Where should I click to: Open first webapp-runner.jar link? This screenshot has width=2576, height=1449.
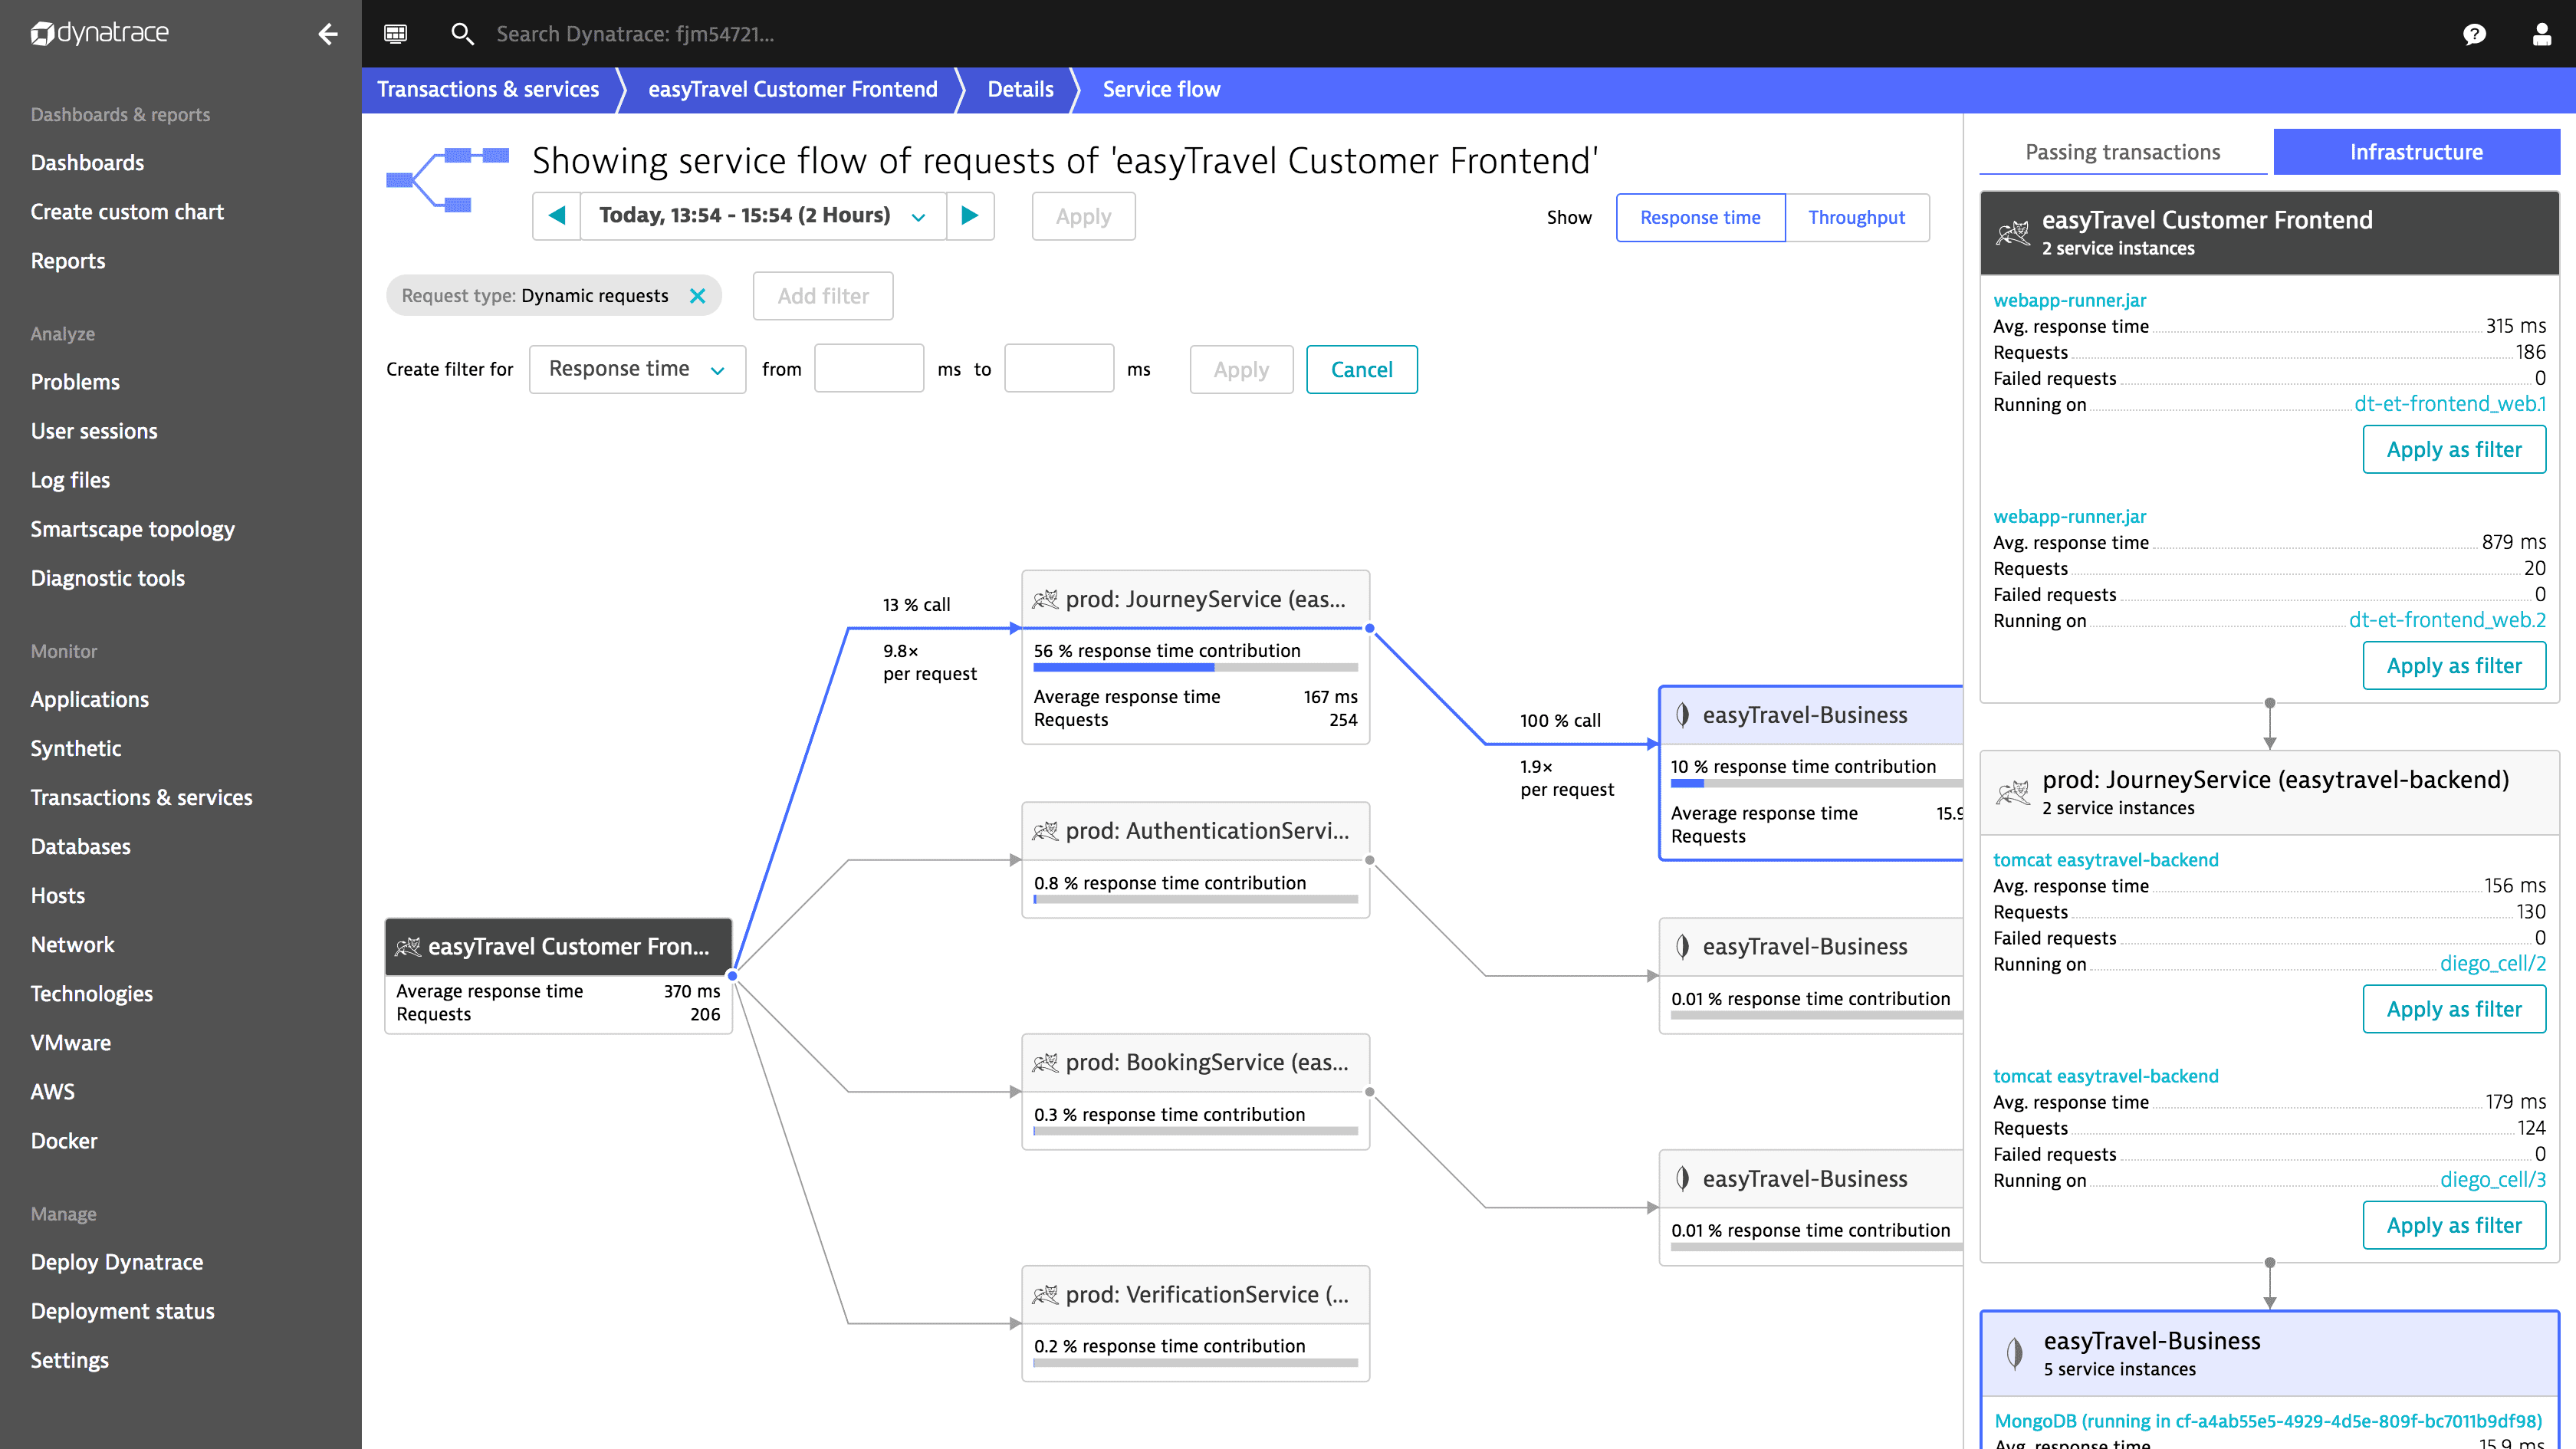(x=2069, y=300)
